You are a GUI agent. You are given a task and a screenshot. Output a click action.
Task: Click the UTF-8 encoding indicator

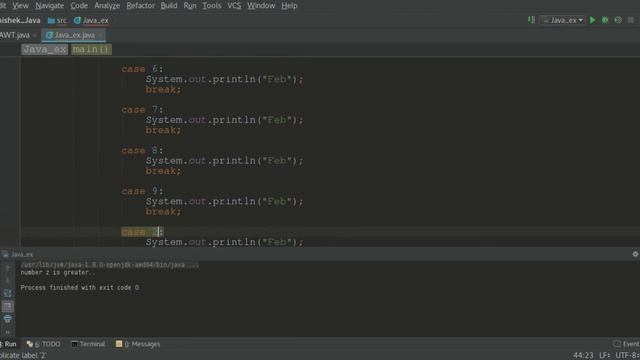[627, 356]
